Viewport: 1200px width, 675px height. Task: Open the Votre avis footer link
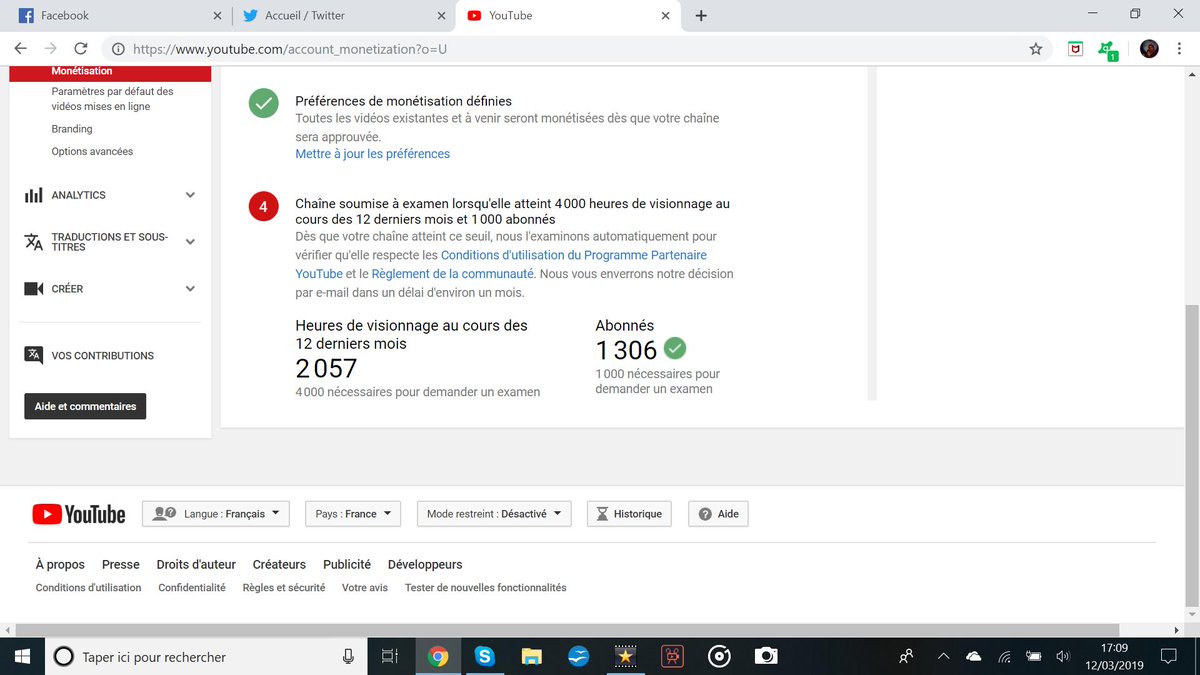click(365, 588)
